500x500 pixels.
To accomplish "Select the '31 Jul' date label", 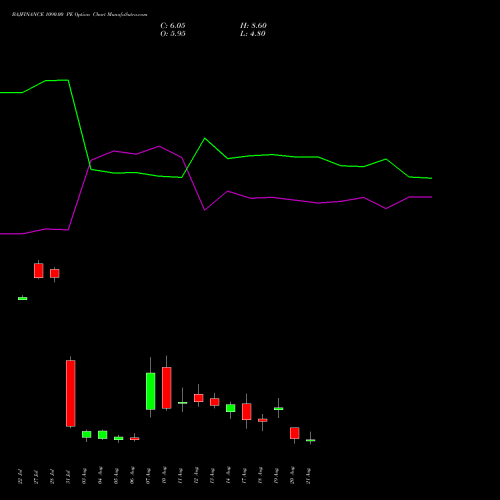I will pos(68,477).
